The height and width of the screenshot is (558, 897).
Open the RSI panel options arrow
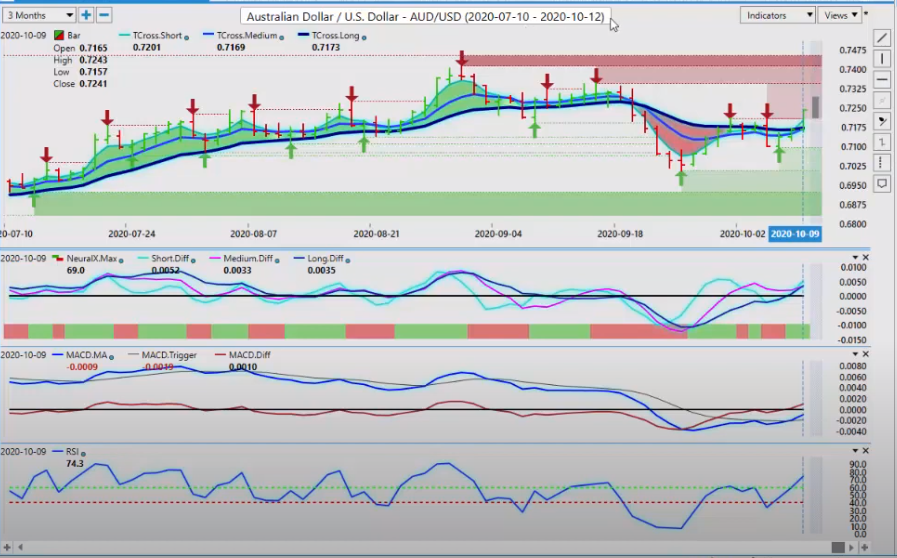click(855, 451)
